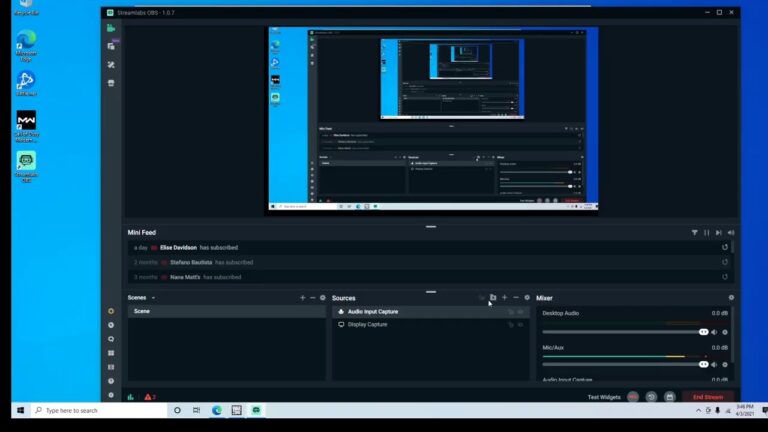768x432 pixels.
Task: Open the Studio Mode columns icon in the sidebar
Action: [111, 367]
